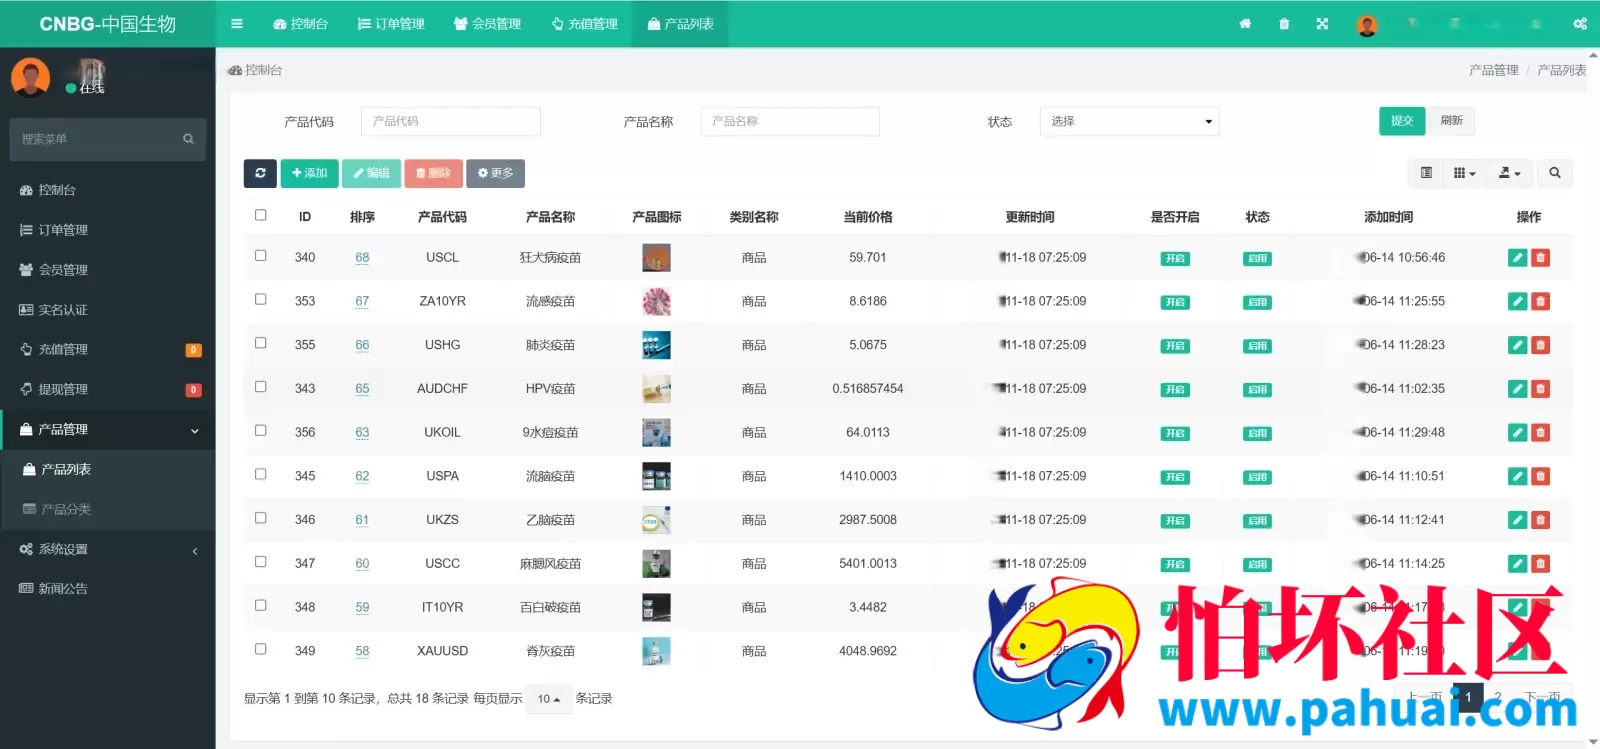Select checkbox for row ID 356
1600x749 pixels.
coord(261,431)
